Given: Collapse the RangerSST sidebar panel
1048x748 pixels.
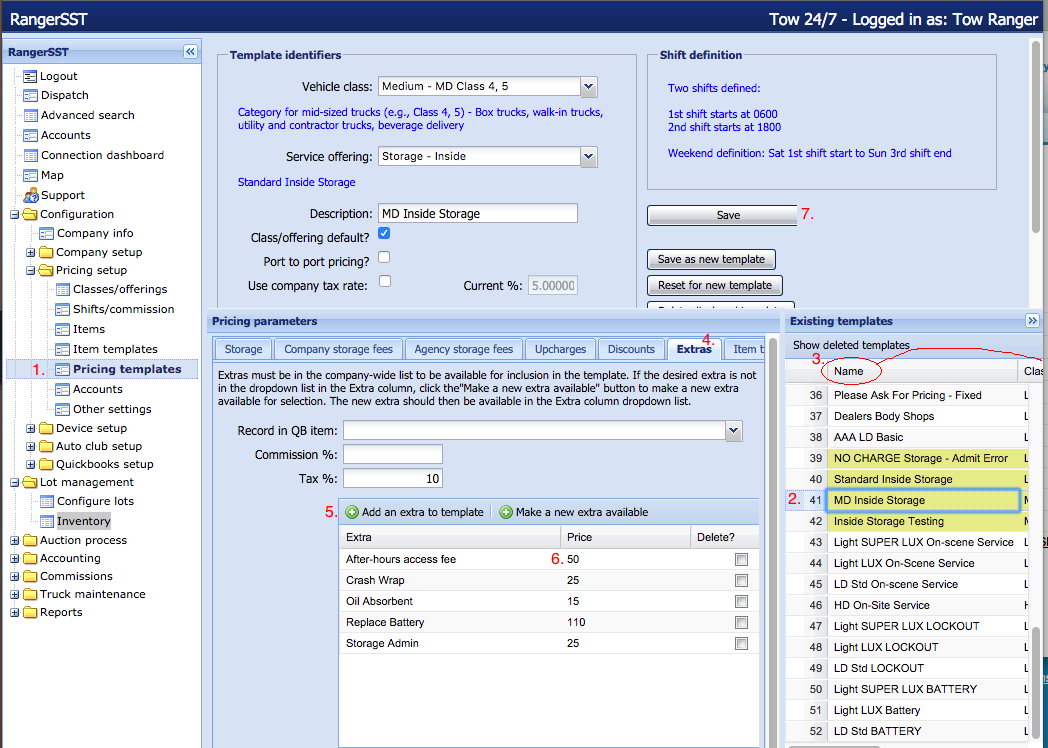Looking at the screenshot, I should coord(190,52).
